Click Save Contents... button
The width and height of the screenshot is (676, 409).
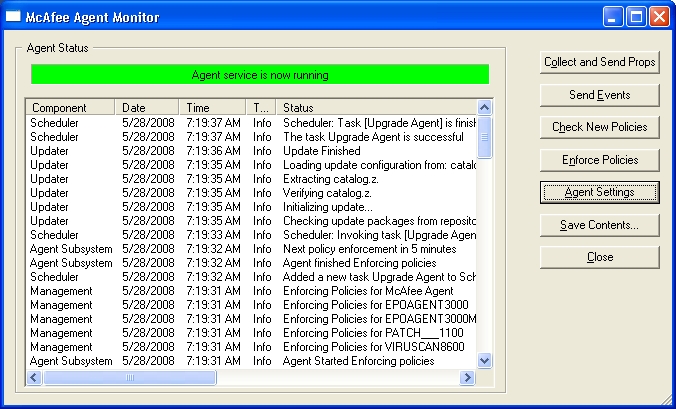point(600,225)
